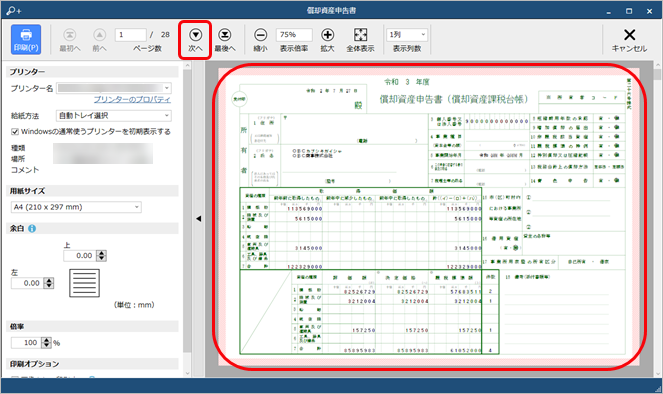Jump to last page with 最後へ
Viewport: 663px width, 394px height.
(x=225, y=40)
